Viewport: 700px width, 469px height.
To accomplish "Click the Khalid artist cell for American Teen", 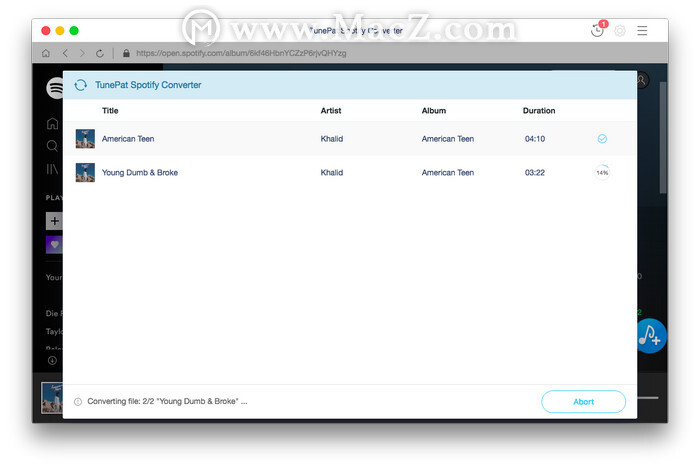I will click(x=332, y=139).
